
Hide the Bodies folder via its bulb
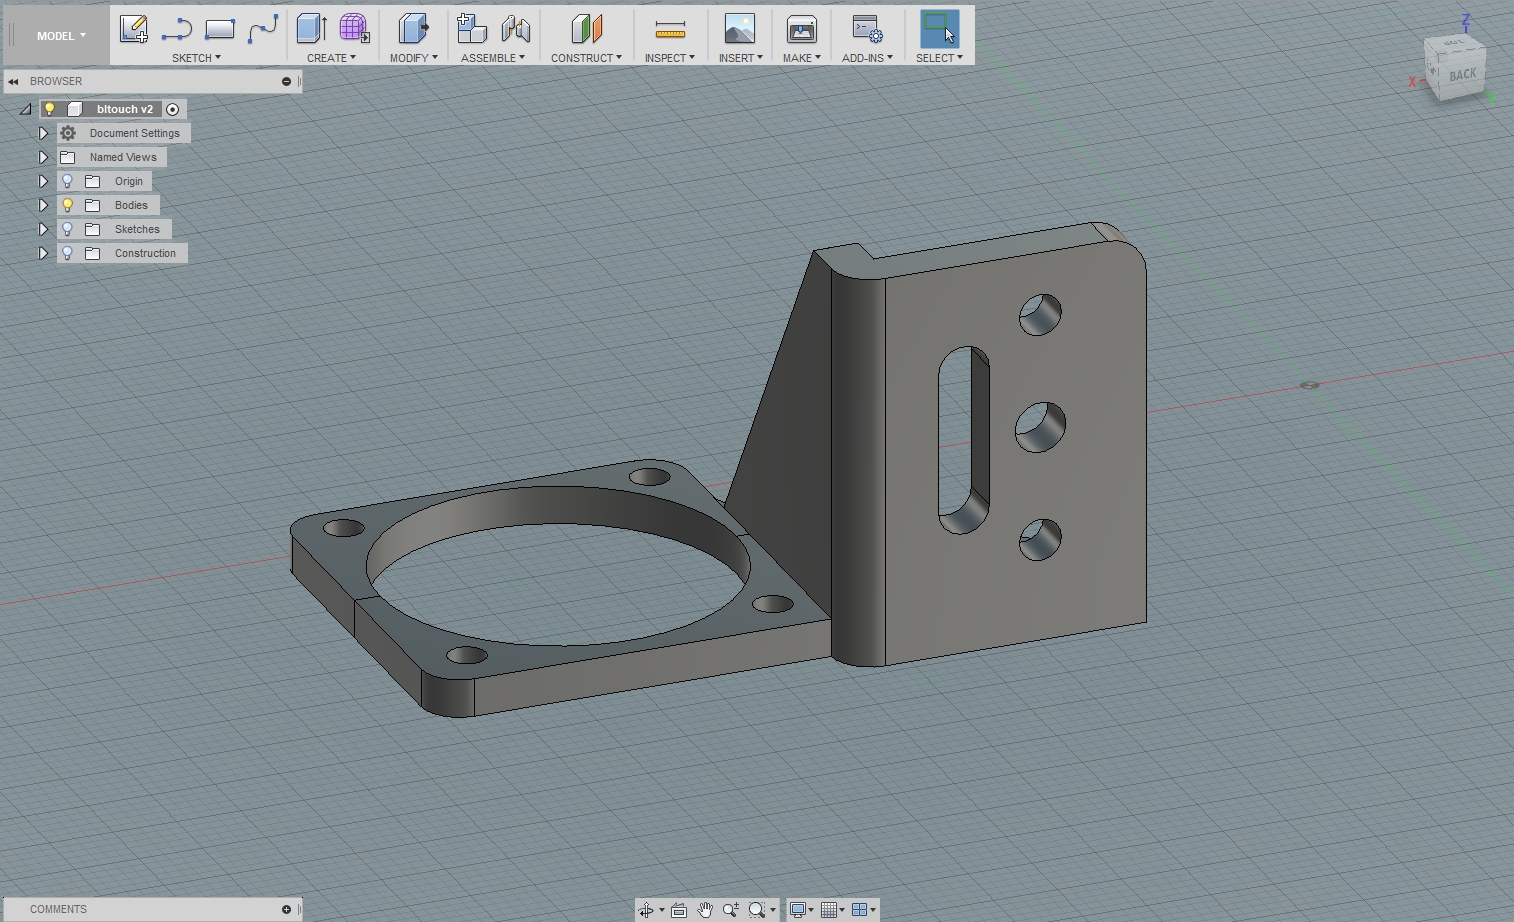(x=68, y=205)
